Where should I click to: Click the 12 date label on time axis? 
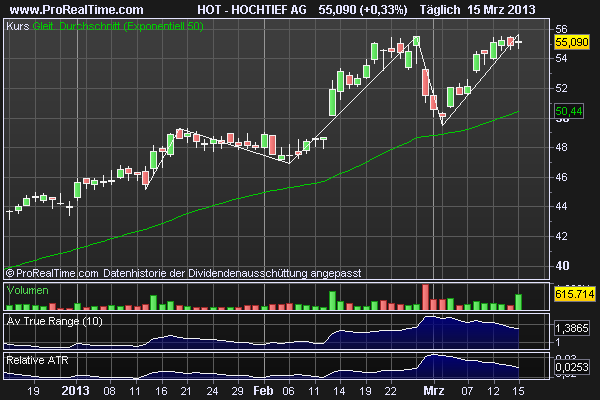point(493,391)
